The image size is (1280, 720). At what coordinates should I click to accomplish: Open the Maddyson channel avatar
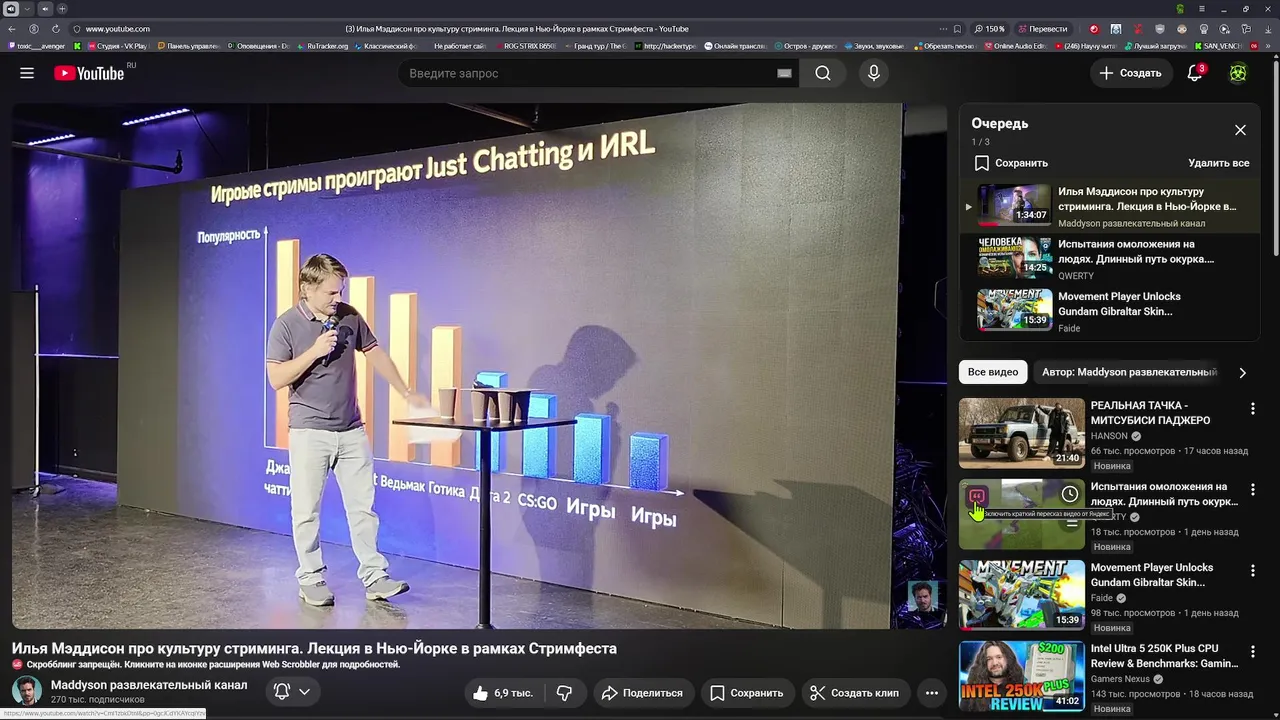[x=27, y=691]
